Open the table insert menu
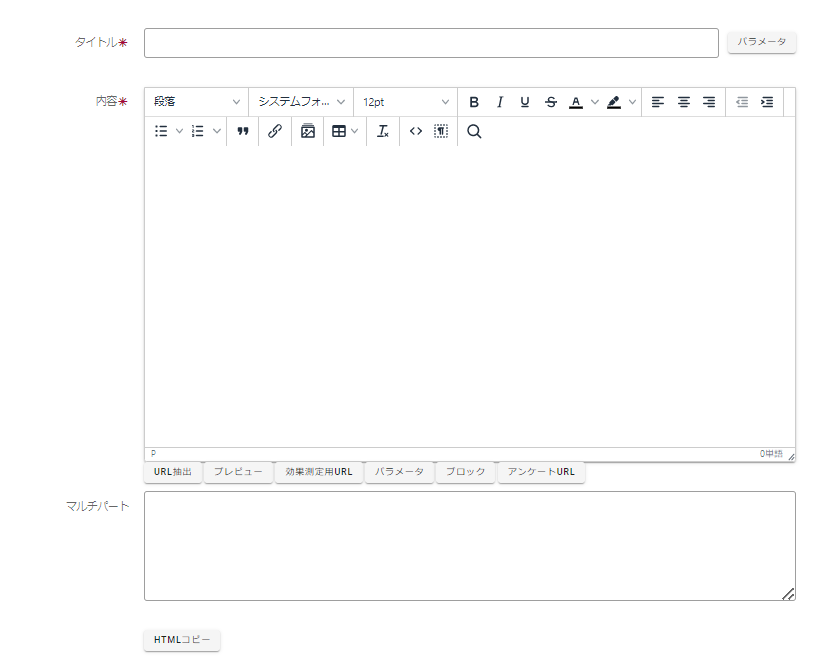Image resolution: width=819 pixels, height=665 pixels. point(345,131)
